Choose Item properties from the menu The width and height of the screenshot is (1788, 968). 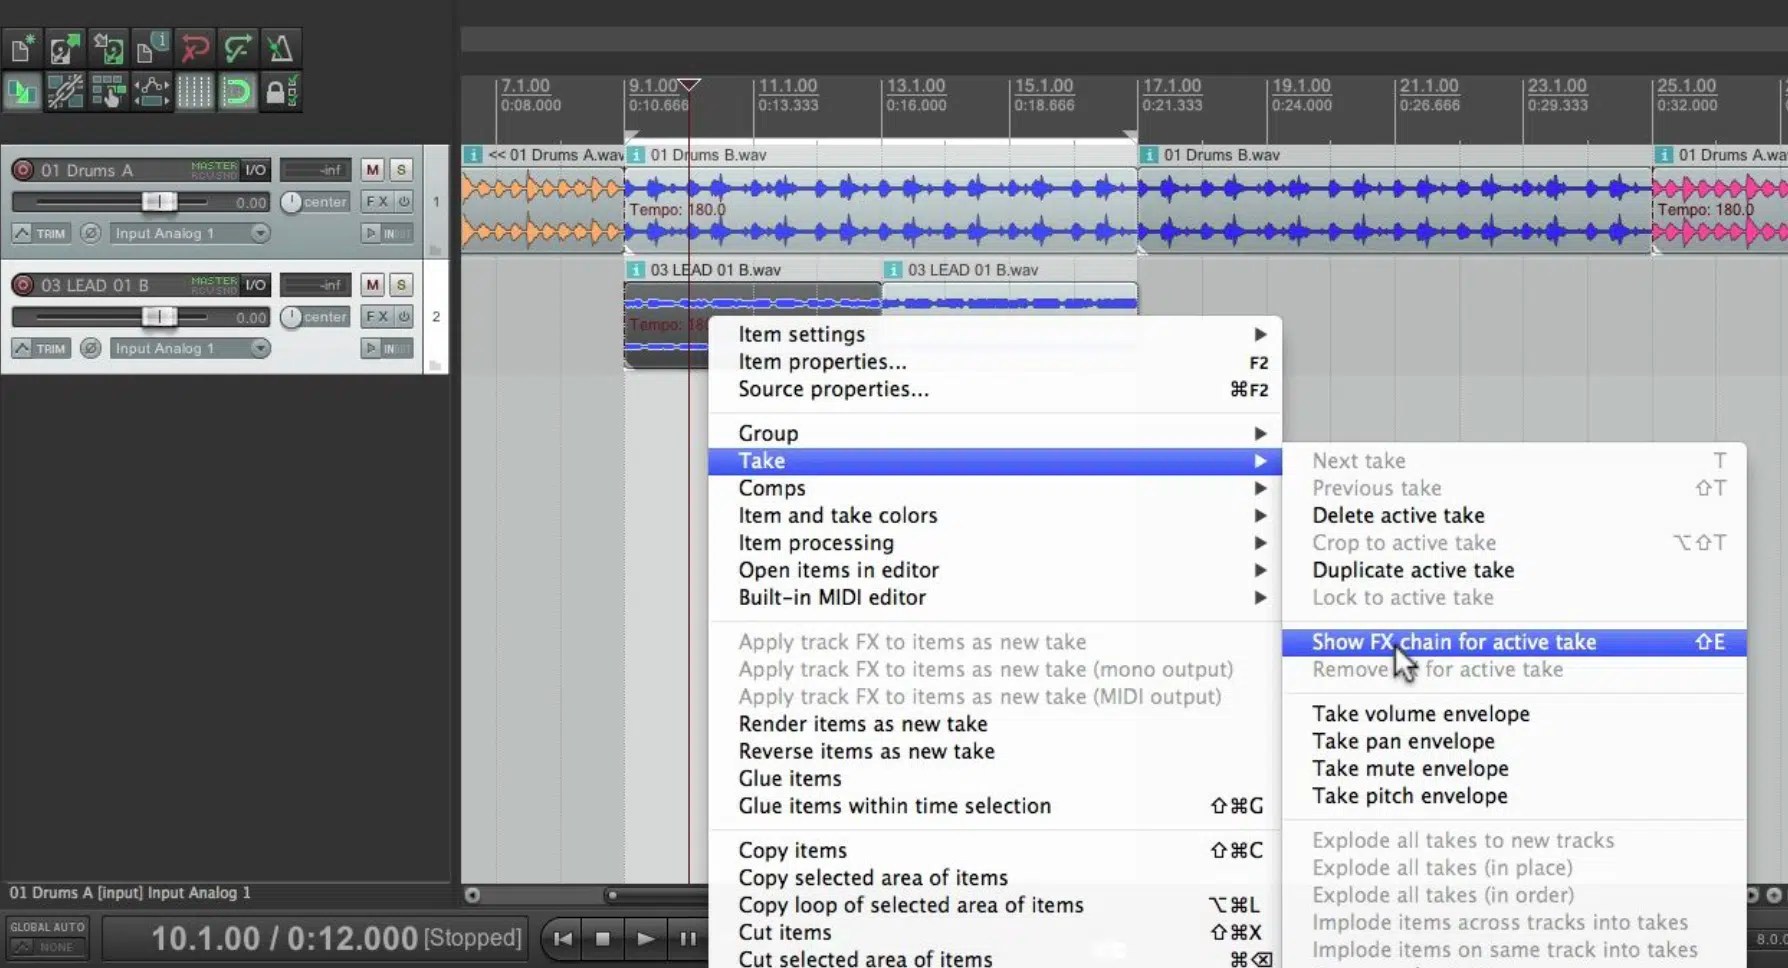point(822,361)
